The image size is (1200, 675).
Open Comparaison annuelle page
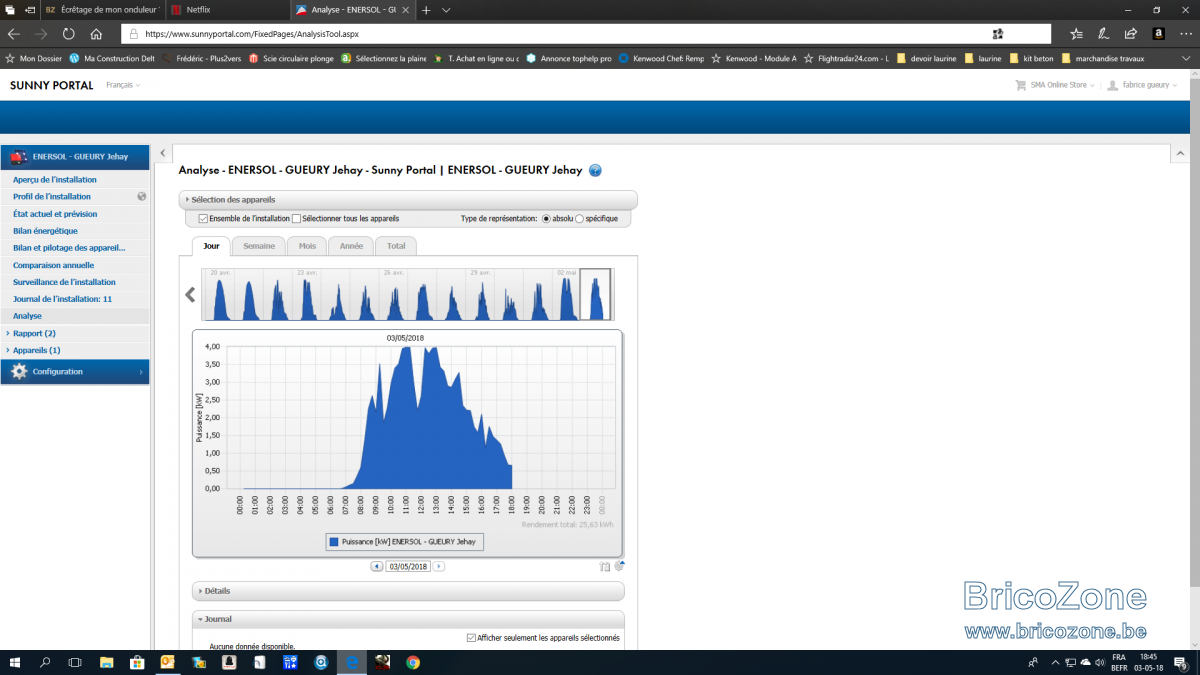click(x=53, y=265)
